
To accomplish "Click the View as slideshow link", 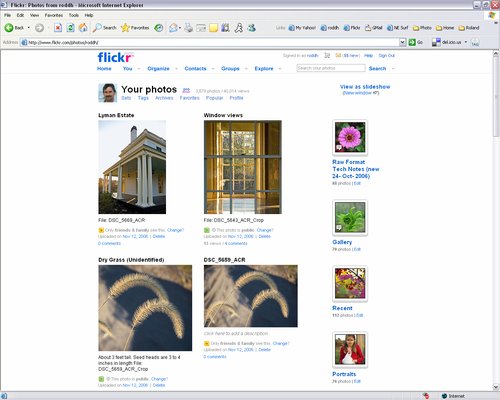I will click(365, 87).
